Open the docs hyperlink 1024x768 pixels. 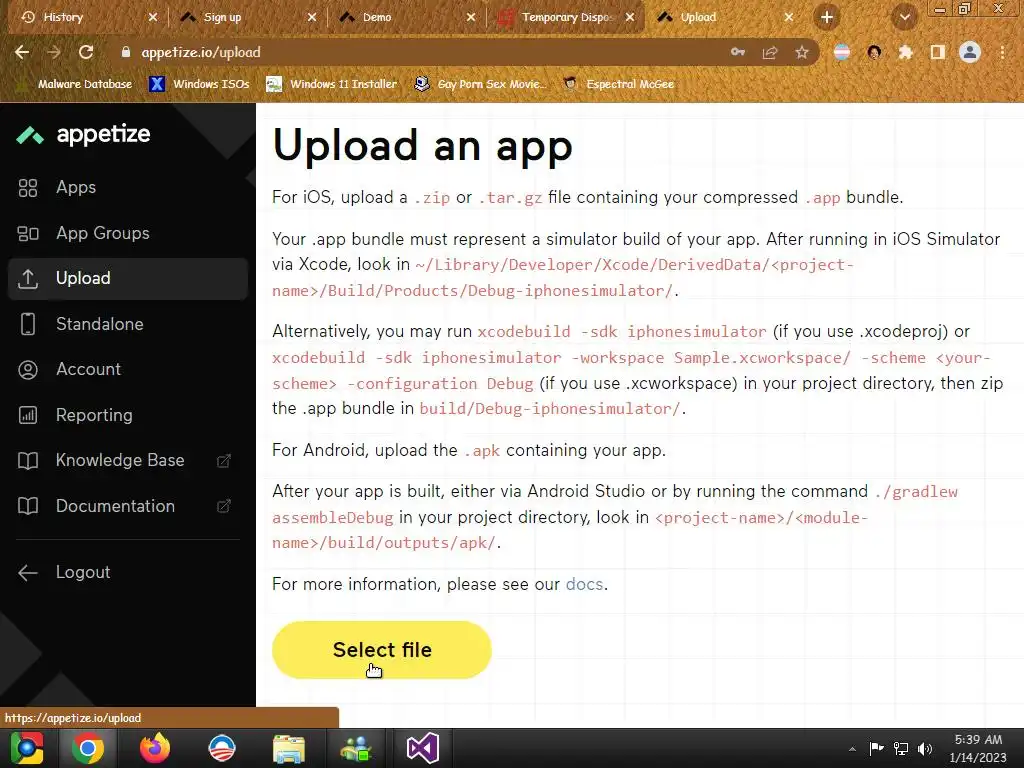pos(584,584)
